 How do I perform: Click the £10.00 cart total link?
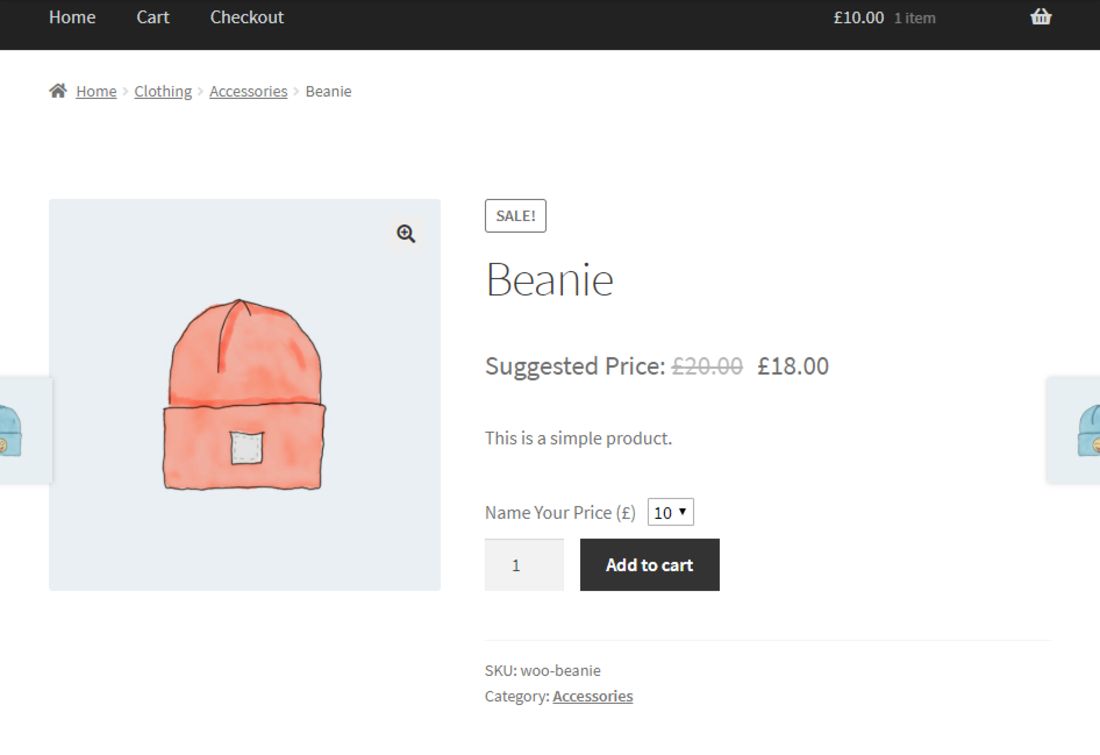click(859, 17)
